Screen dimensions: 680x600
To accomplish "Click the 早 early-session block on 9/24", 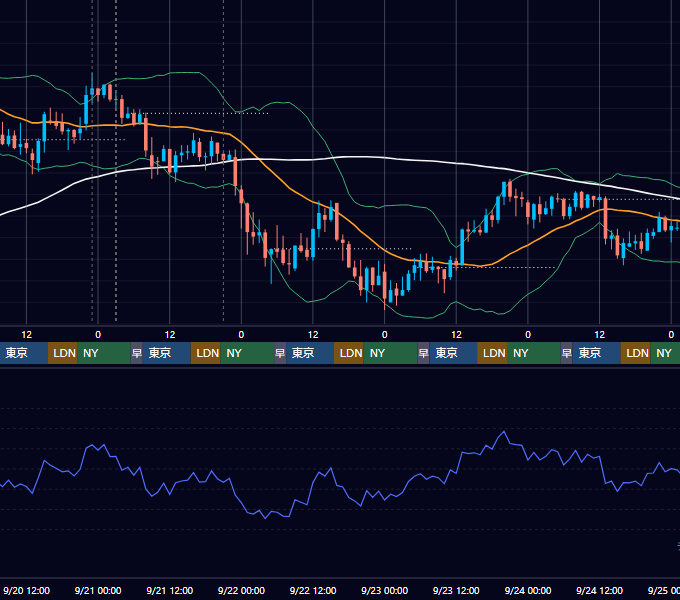I will tap(567, 353).
